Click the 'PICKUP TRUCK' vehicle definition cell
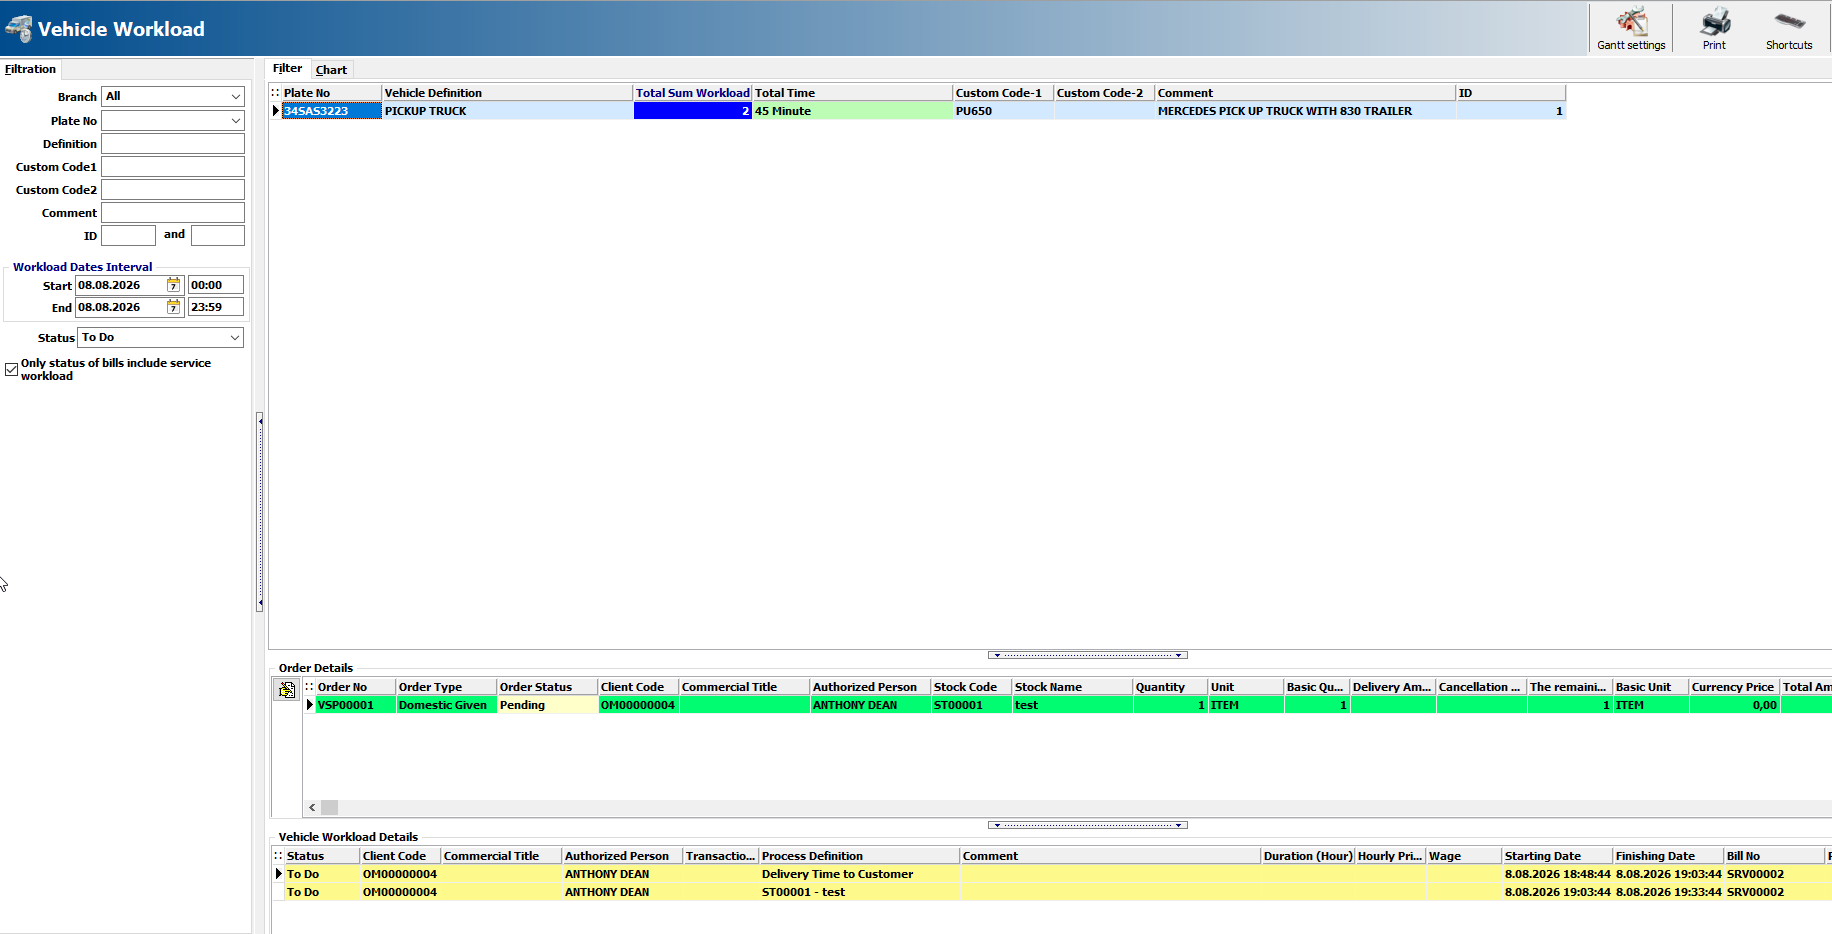 pos(507,111)
